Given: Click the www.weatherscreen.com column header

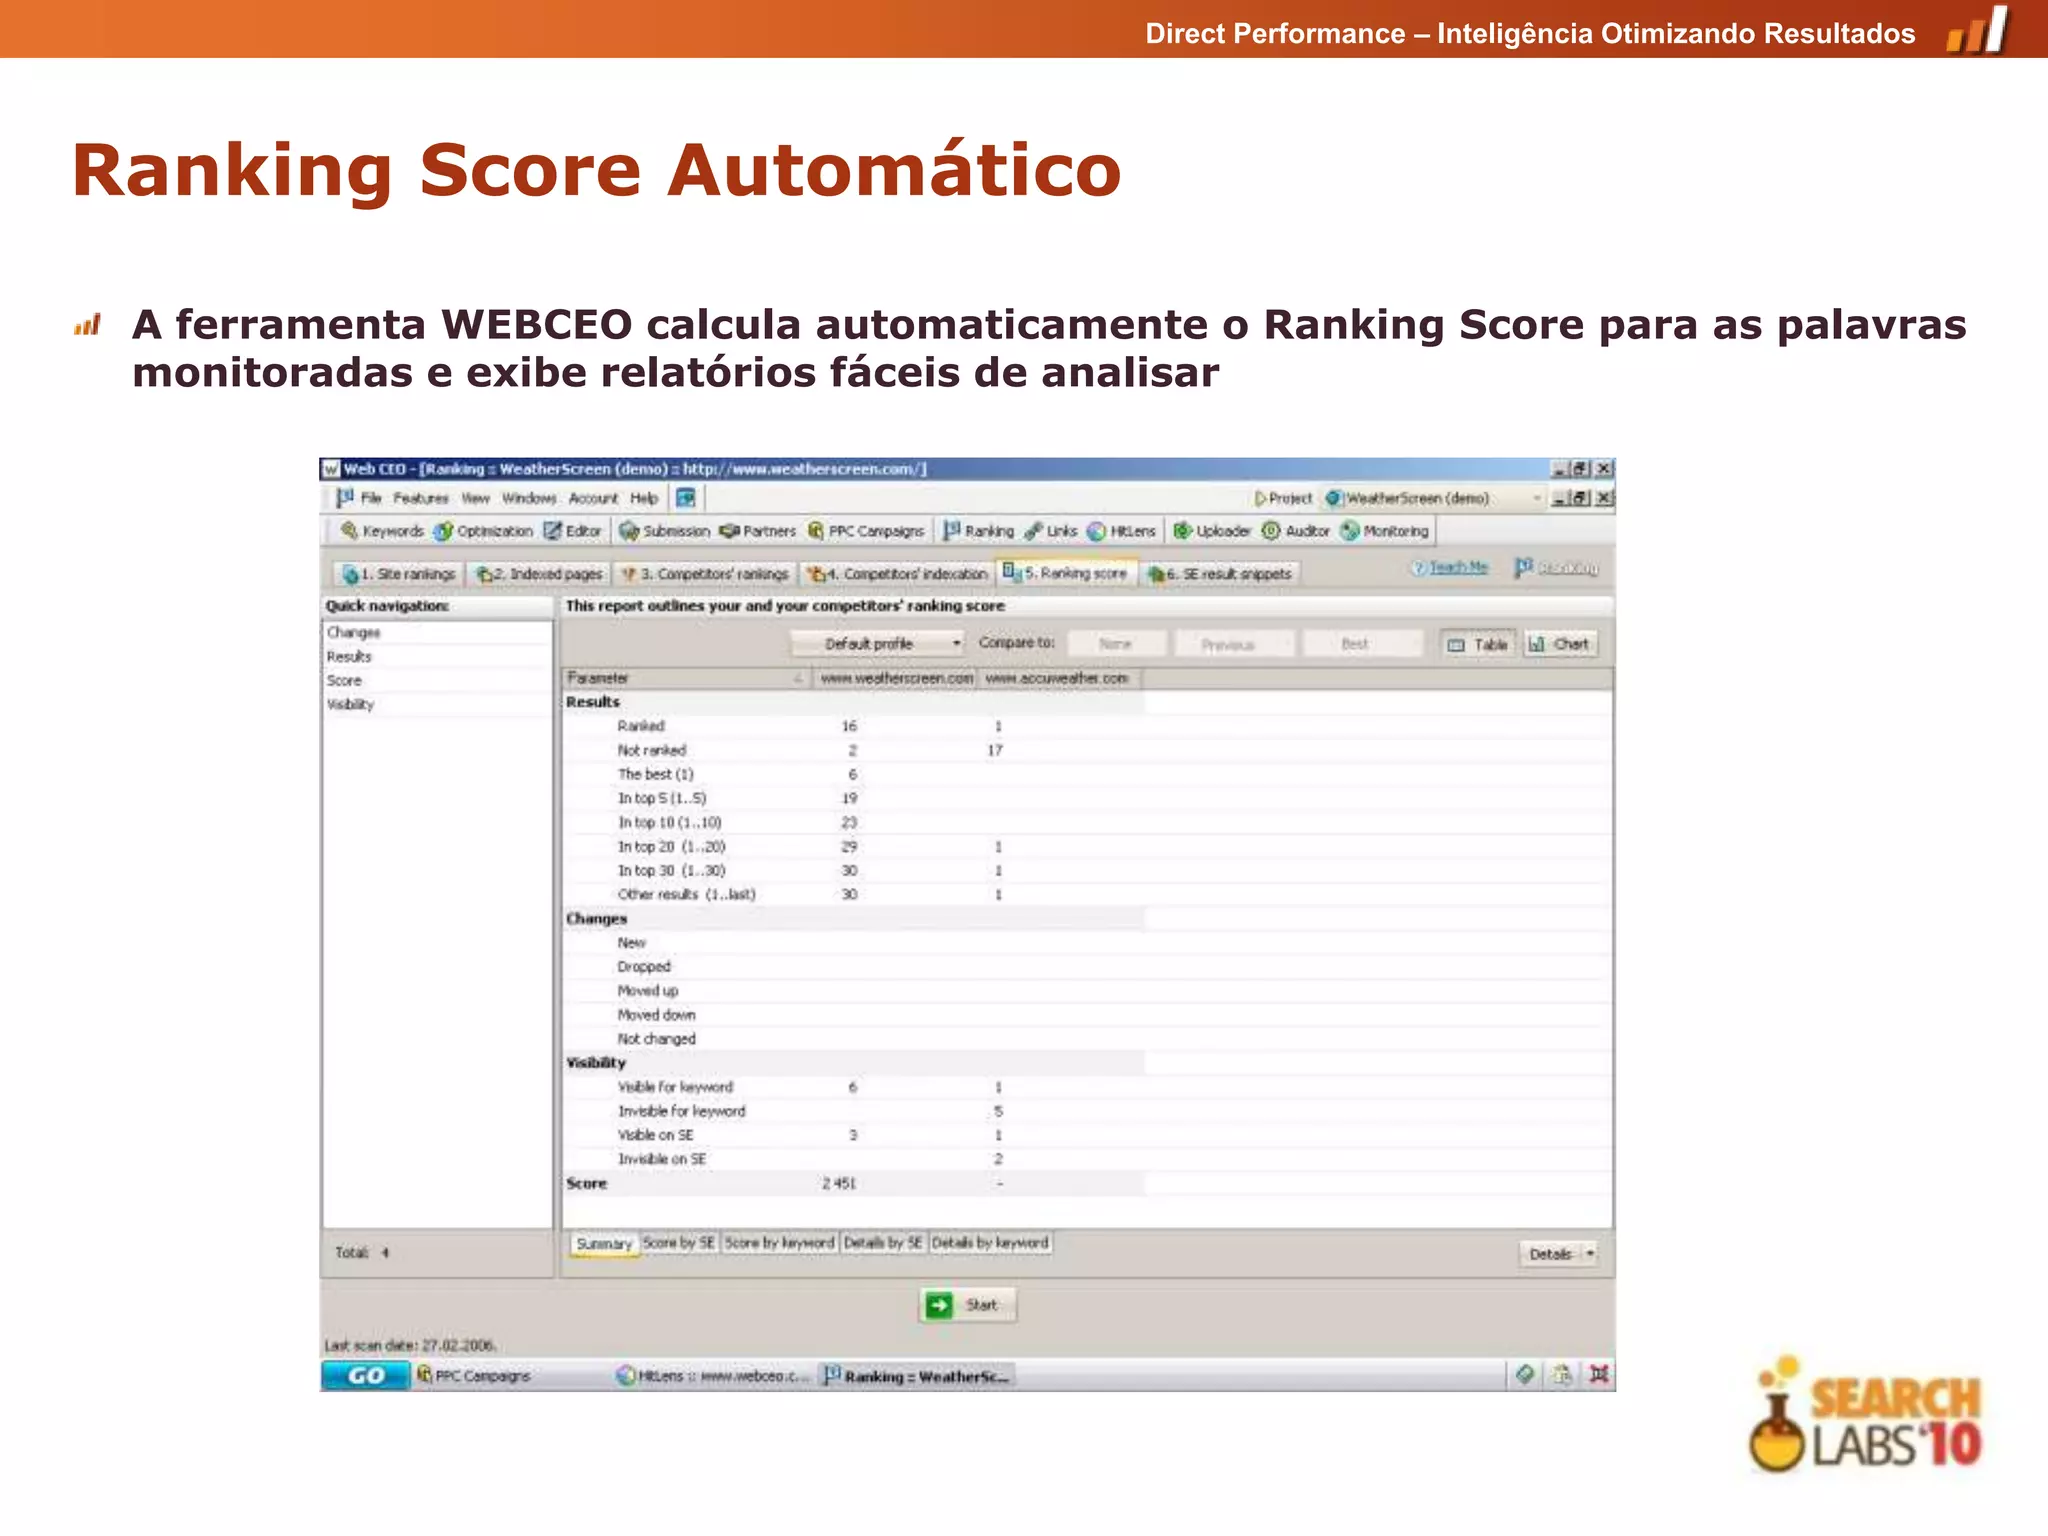Looking at the screenshot, I should pos(895,678).
